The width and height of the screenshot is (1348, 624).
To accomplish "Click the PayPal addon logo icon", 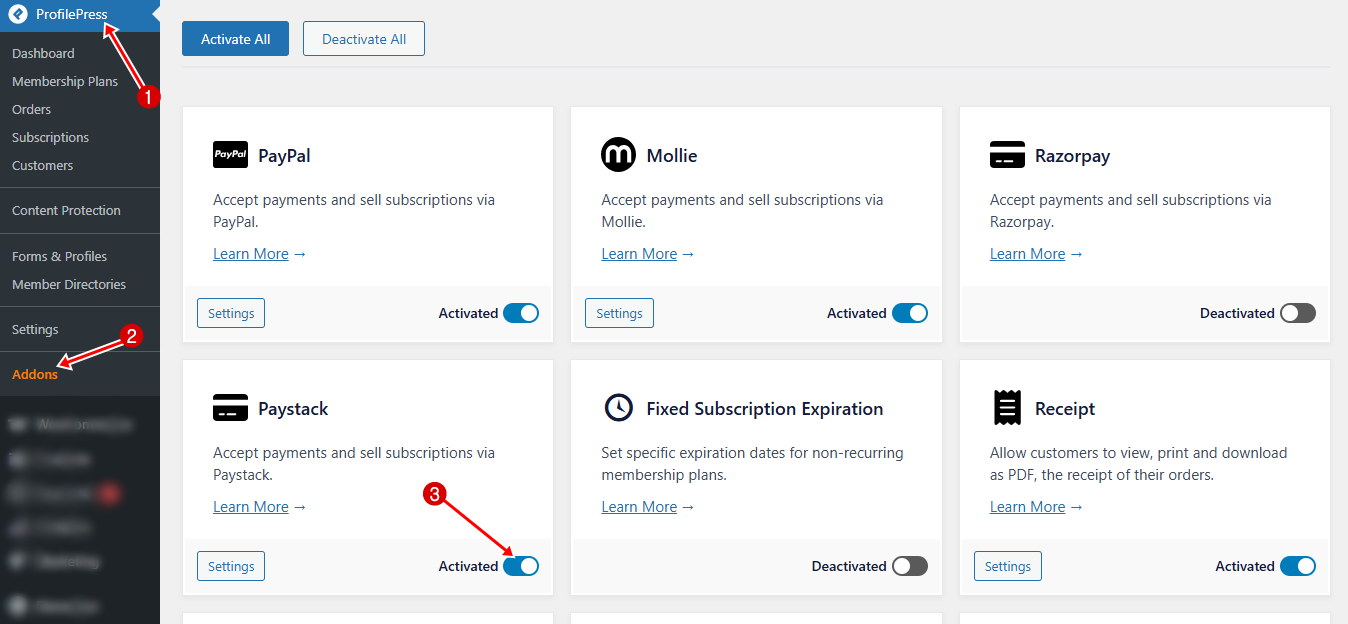I will tap(231, 155).
